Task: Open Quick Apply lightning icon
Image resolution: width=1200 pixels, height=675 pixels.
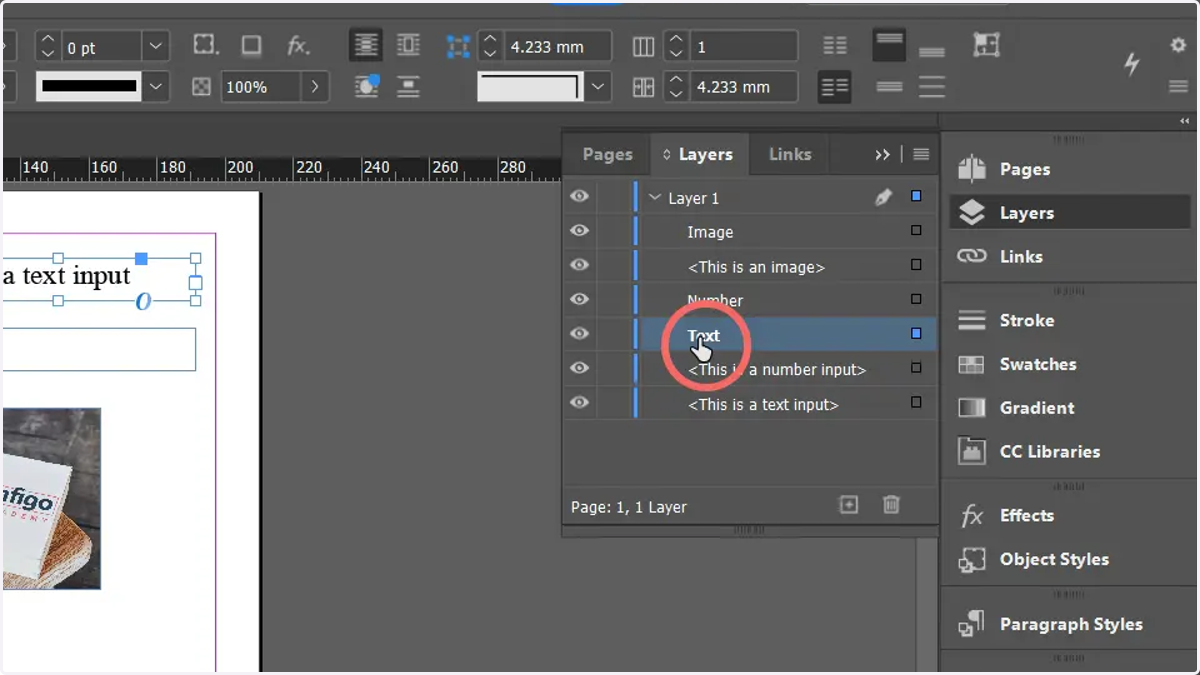Action: click(x=1132, y=64)
